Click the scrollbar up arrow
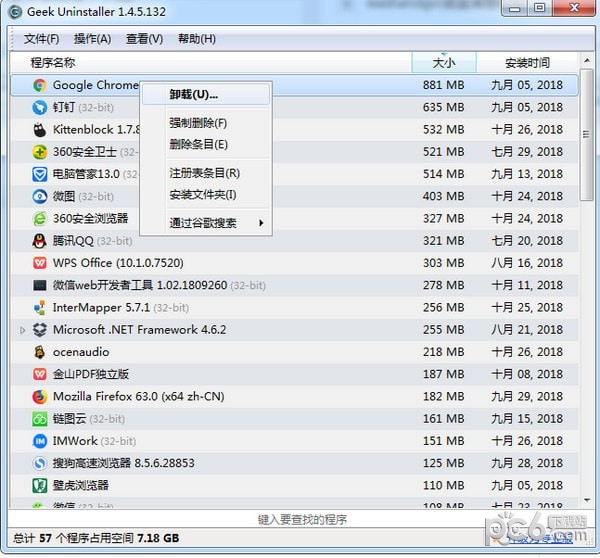Image resolution: width=600 pixels, height=558 pixels. tap(586, 60)
